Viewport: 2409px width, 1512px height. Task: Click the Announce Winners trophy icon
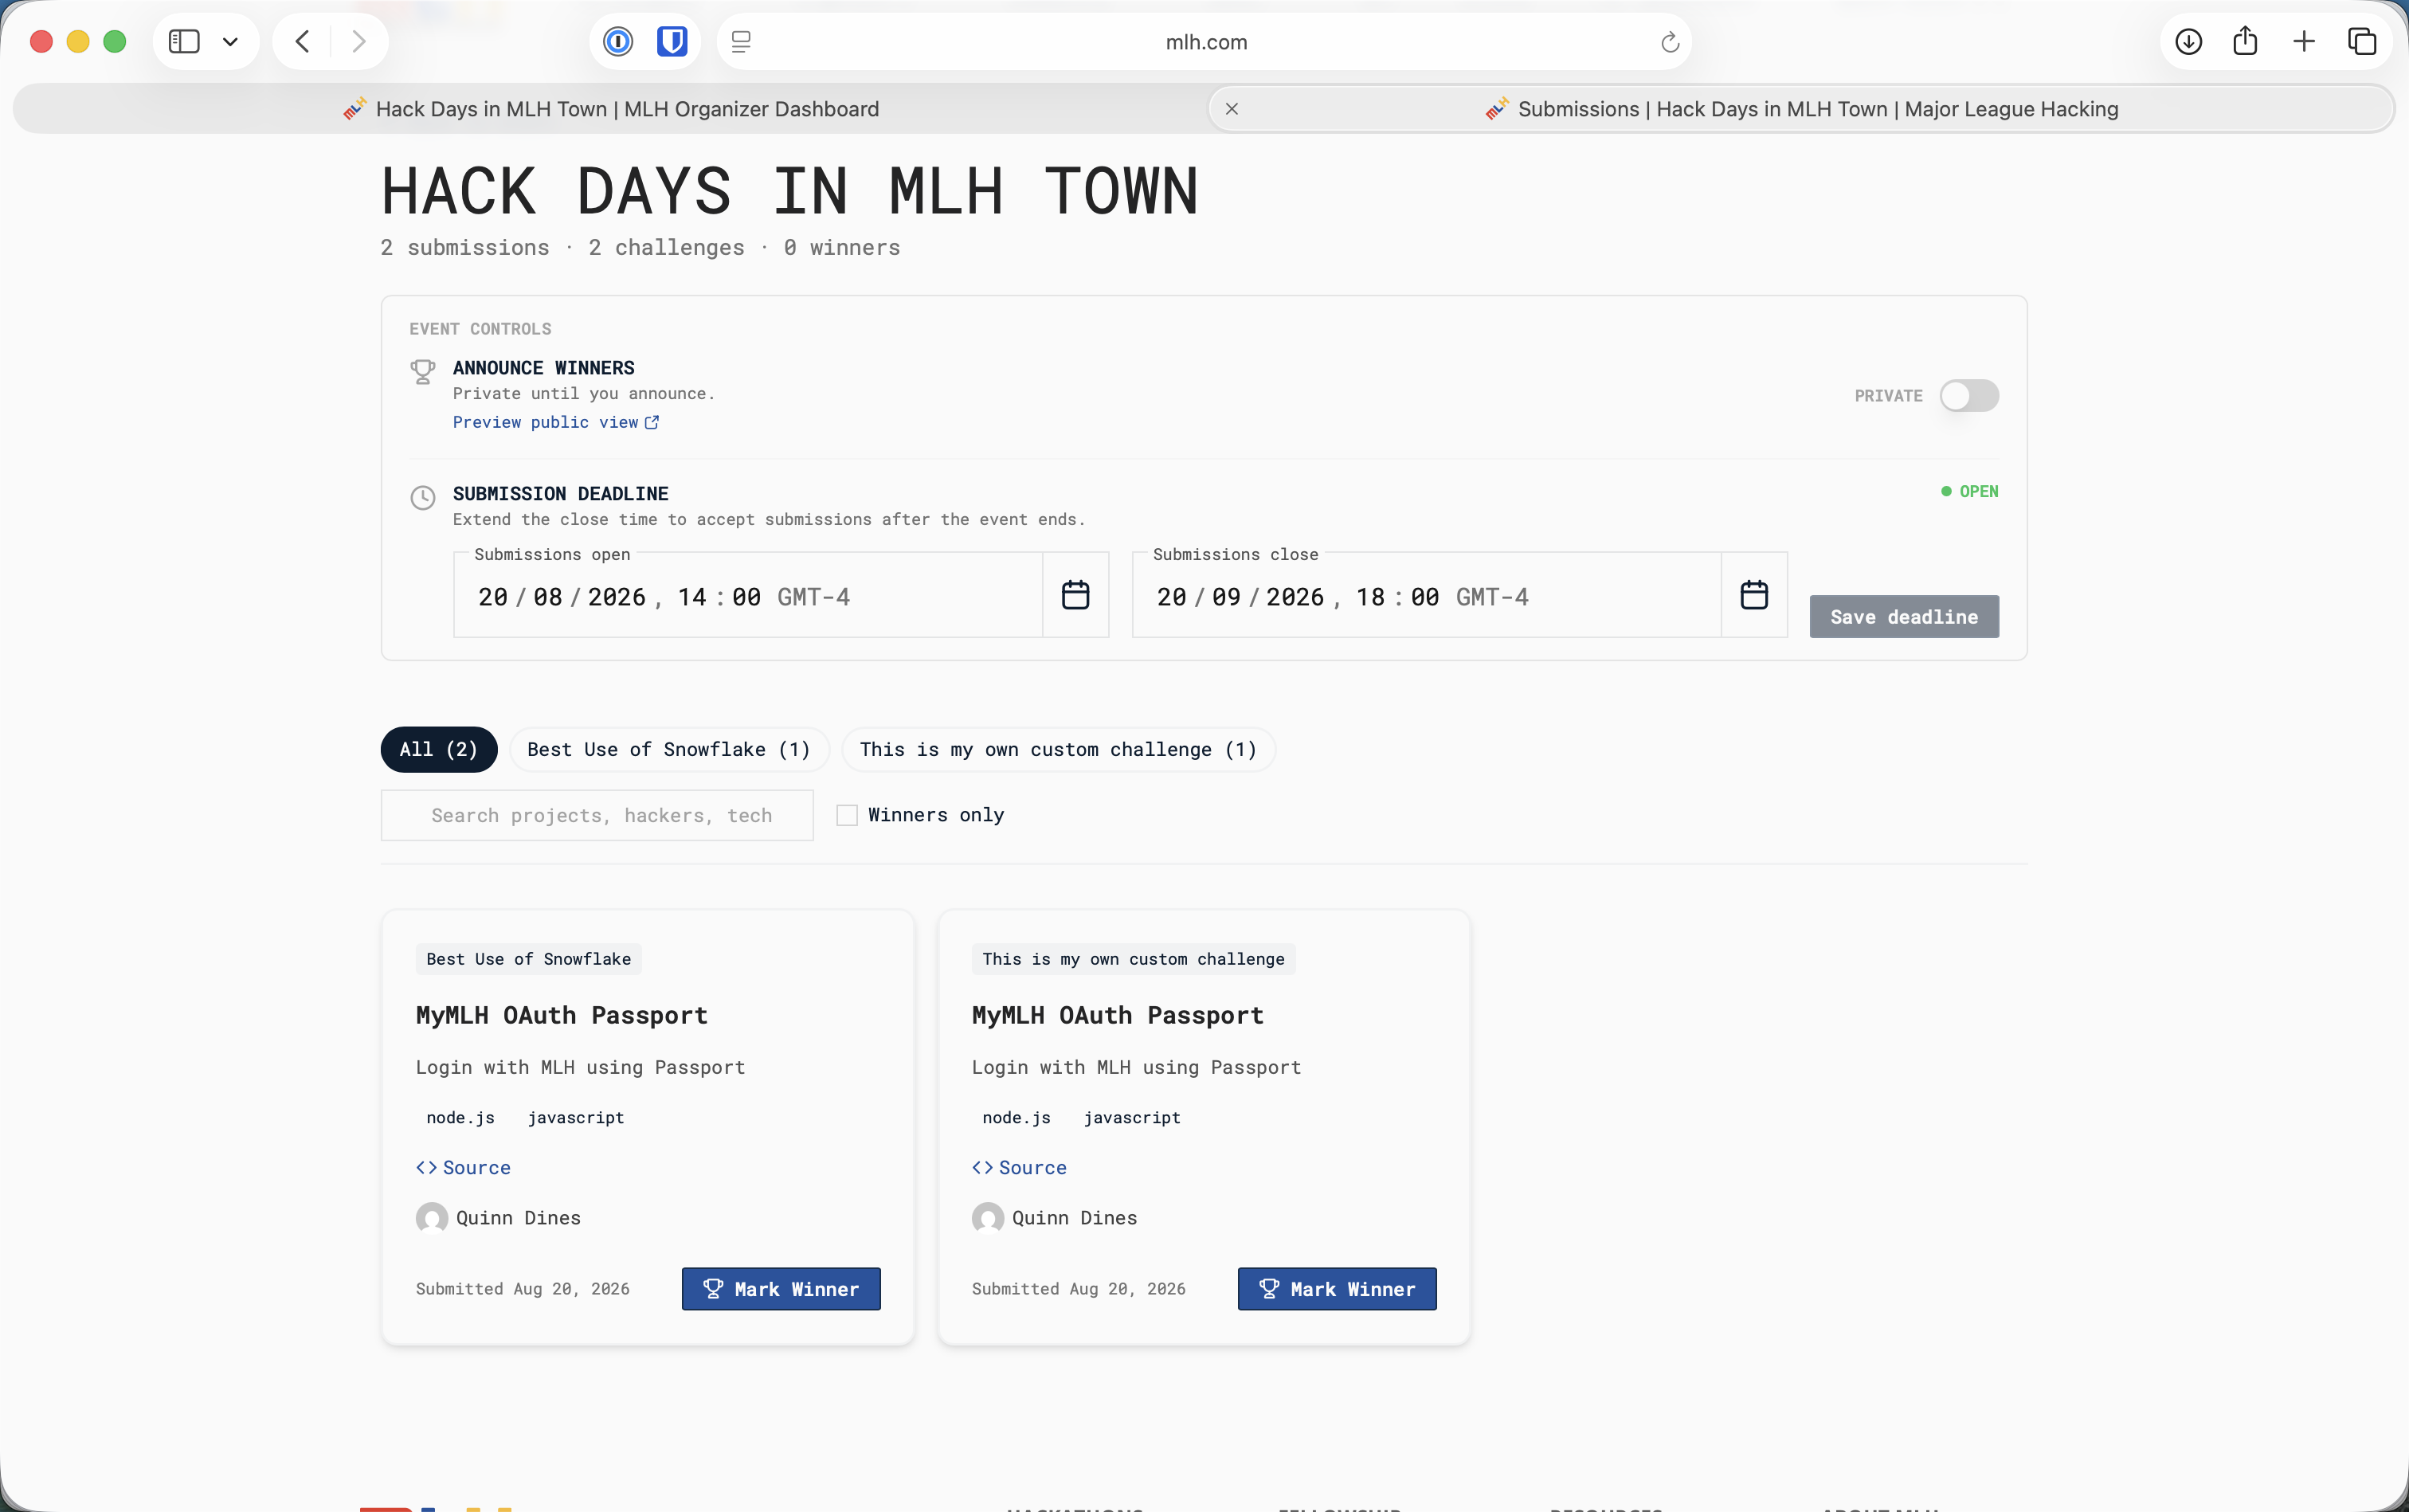point(423,371)
